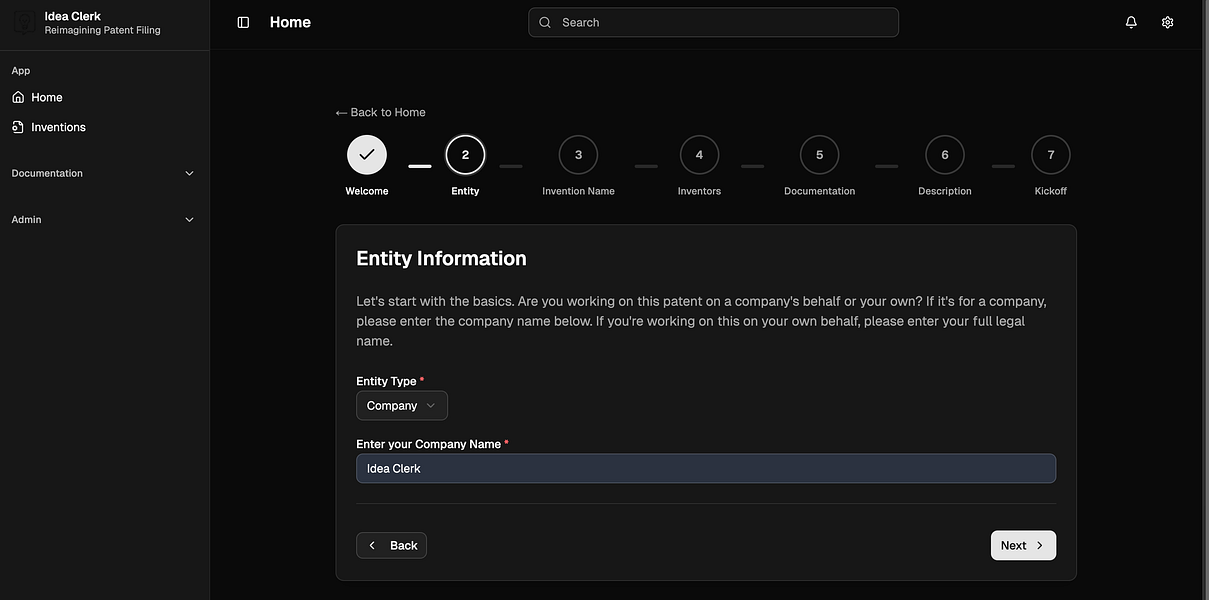The height and width of the screenshot is (600, 1209).
Task: Click the Home house icon in sidebar
Action: (18, 97)
